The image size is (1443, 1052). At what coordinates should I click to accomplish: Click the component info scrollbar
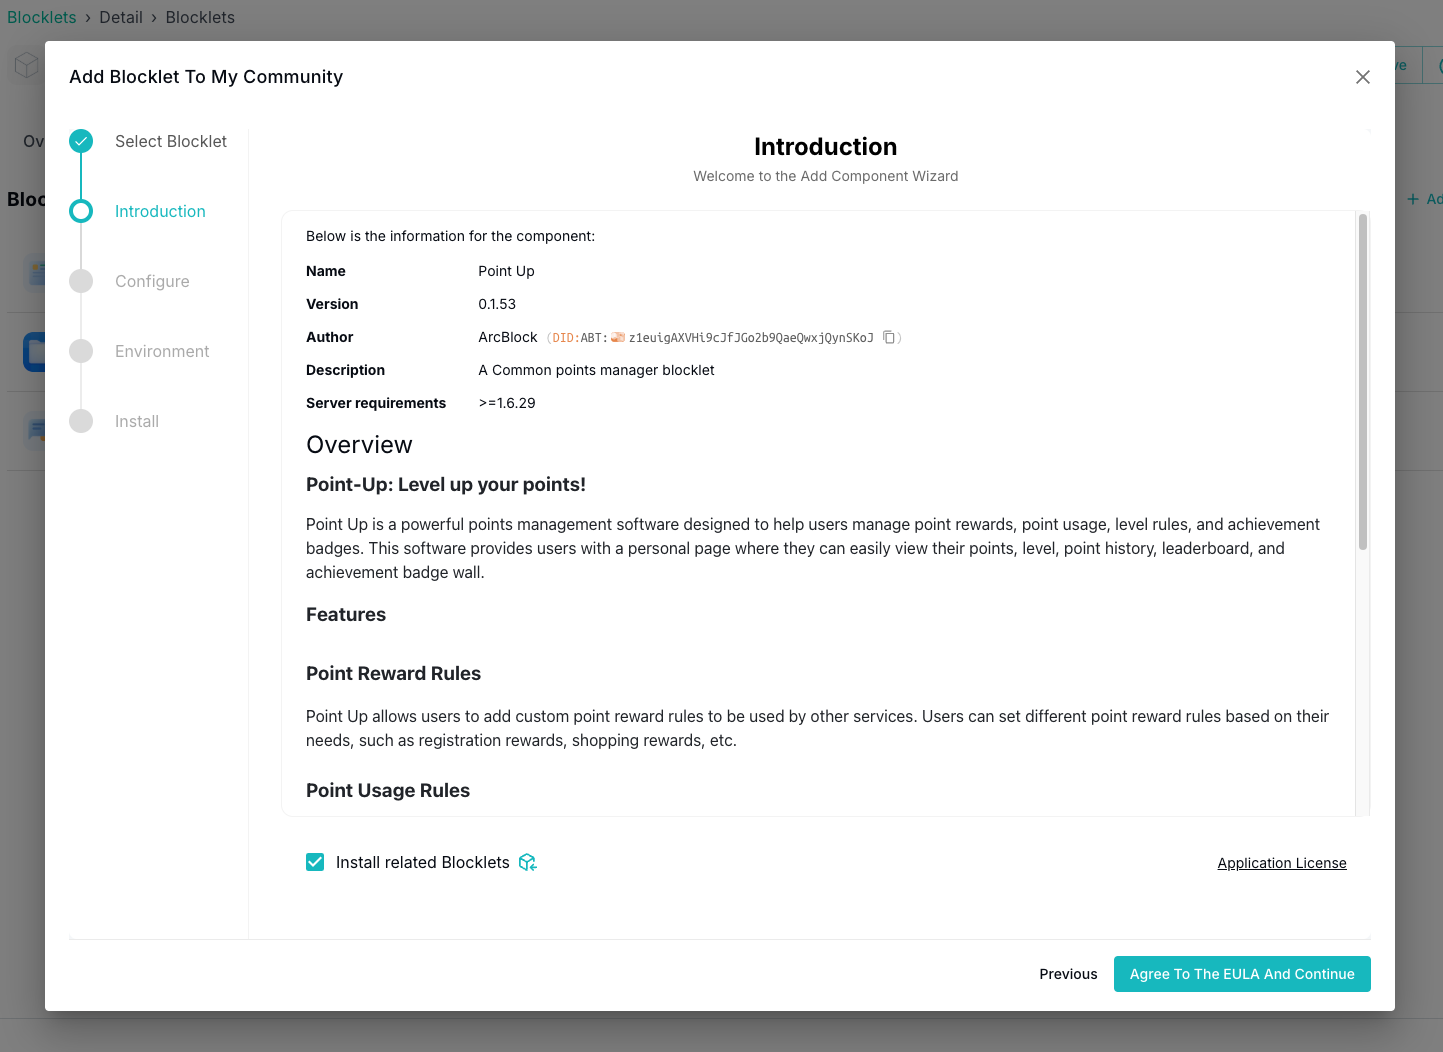pos(1362,381)
